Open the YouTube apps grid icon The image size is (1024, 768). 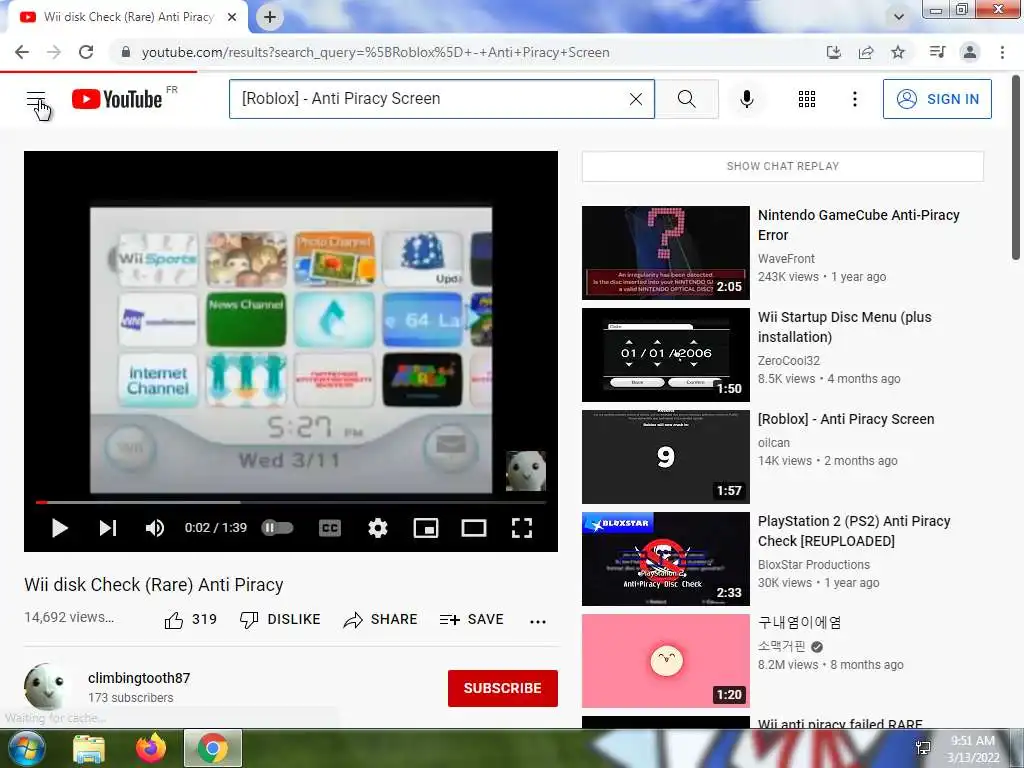click(807, 99)
